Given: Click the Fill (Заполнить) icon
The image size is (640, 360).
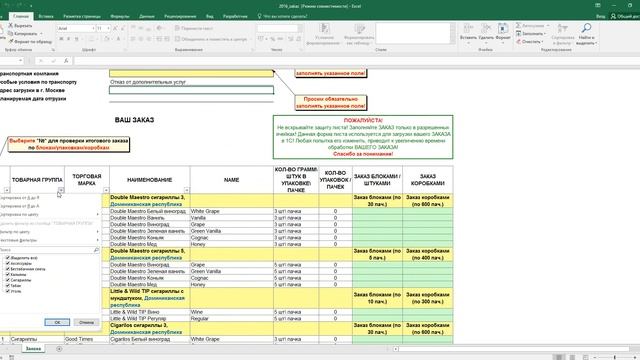Looking at the screenshot, I should (518, 33).
